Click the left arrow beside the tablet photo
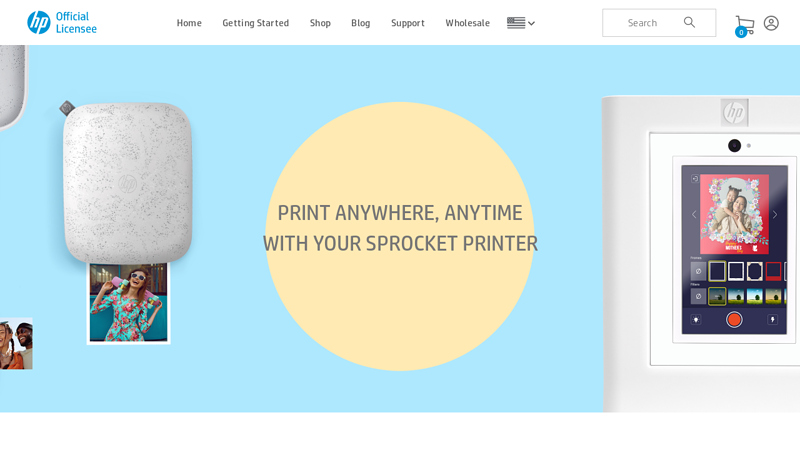Image resolution: width=800 pixels, height=450 pixels. (693, 214)
